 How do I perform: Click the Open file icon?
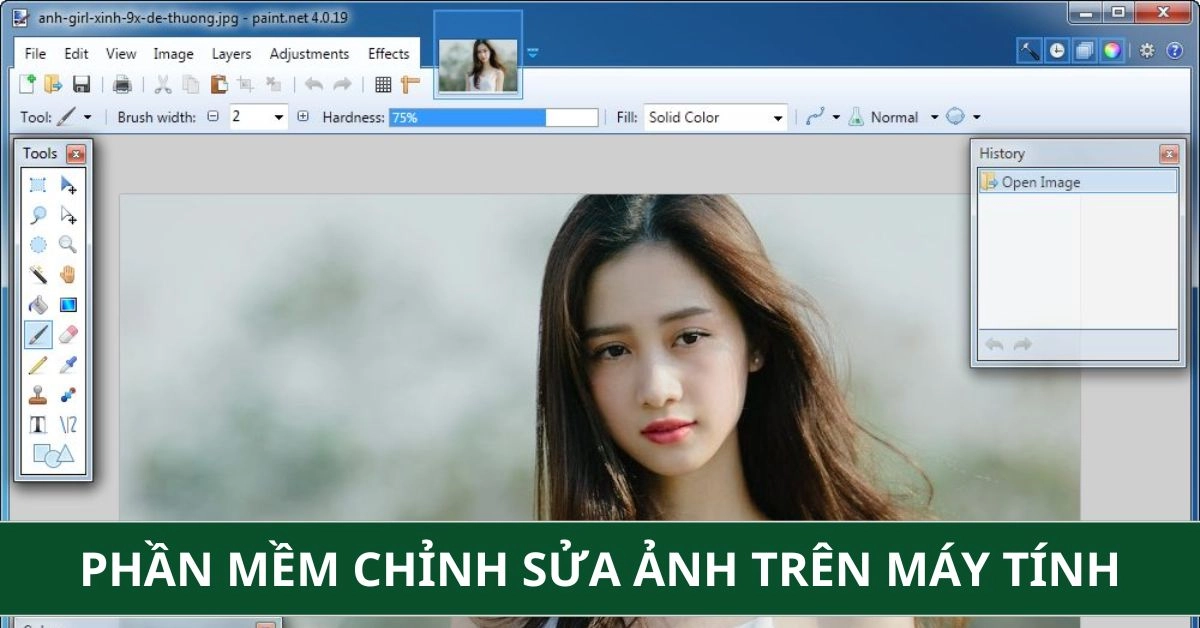tap(53, 84)
